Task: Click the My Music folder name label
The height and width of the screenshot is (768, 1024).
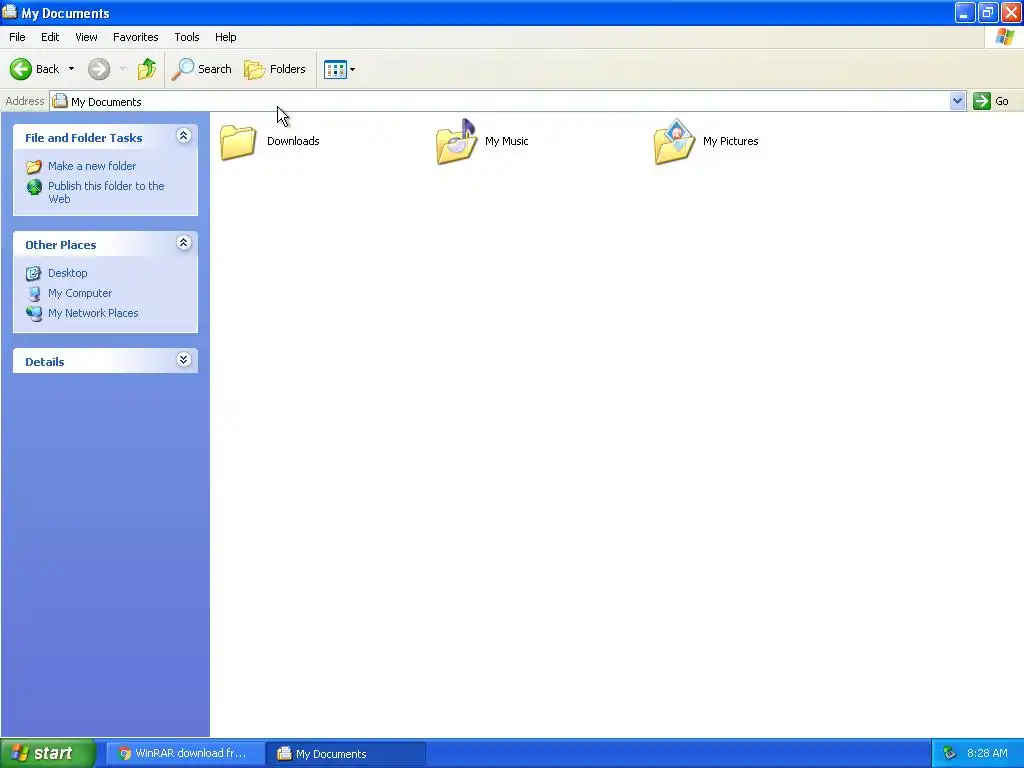Action: point(507,141)
